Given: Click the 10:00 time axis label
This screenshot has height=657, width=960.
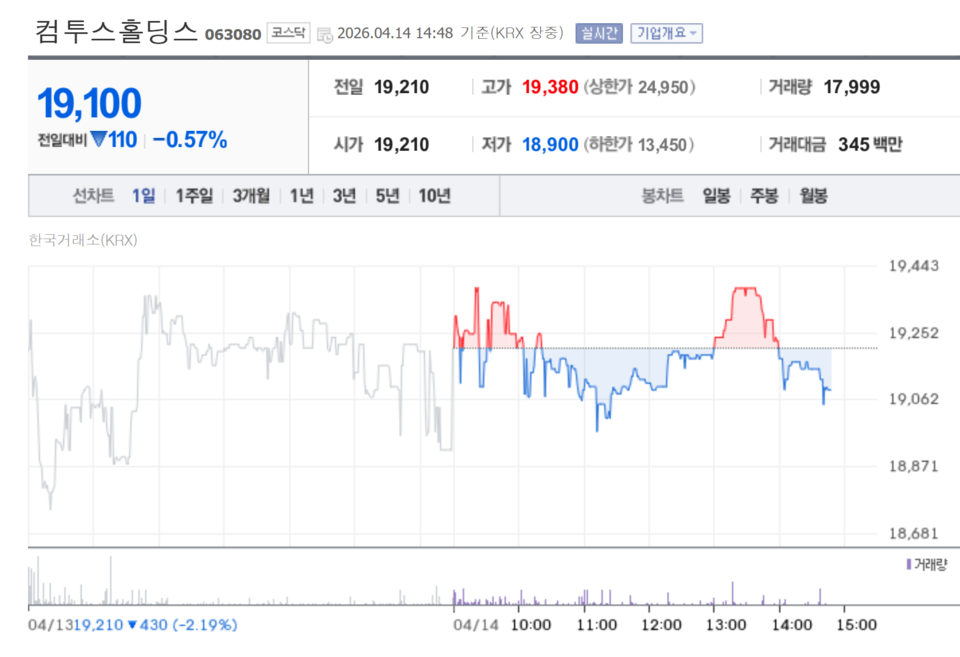Looking at the screenshot, I should click(531, 625).
